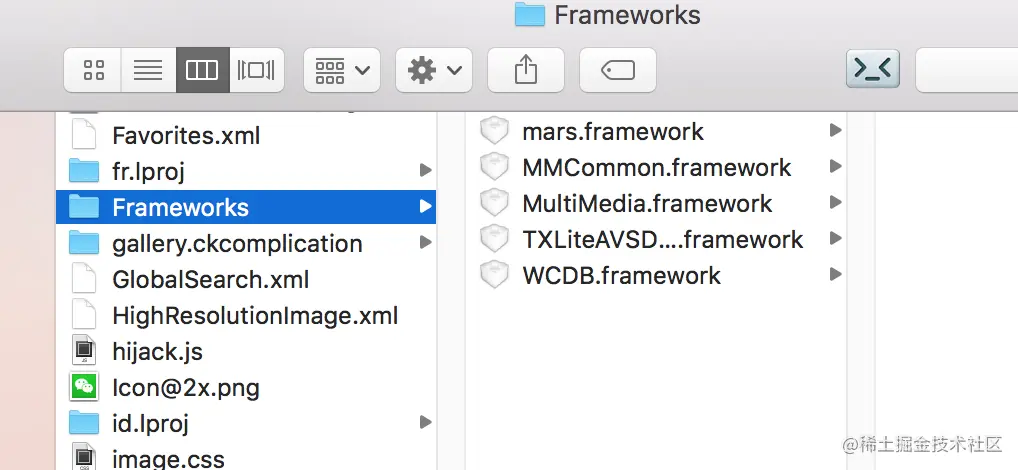Click the MultiMedia.framework bundle icon
1018x470 pixels.
pos(494,203)
